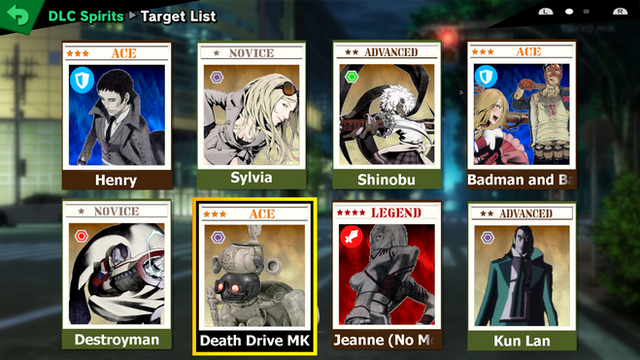Image resolution: width=640 pixels, height=360 pixels.
Task: Open the DLC Spirits breadcrumb
Action: [x=86, y=16]
